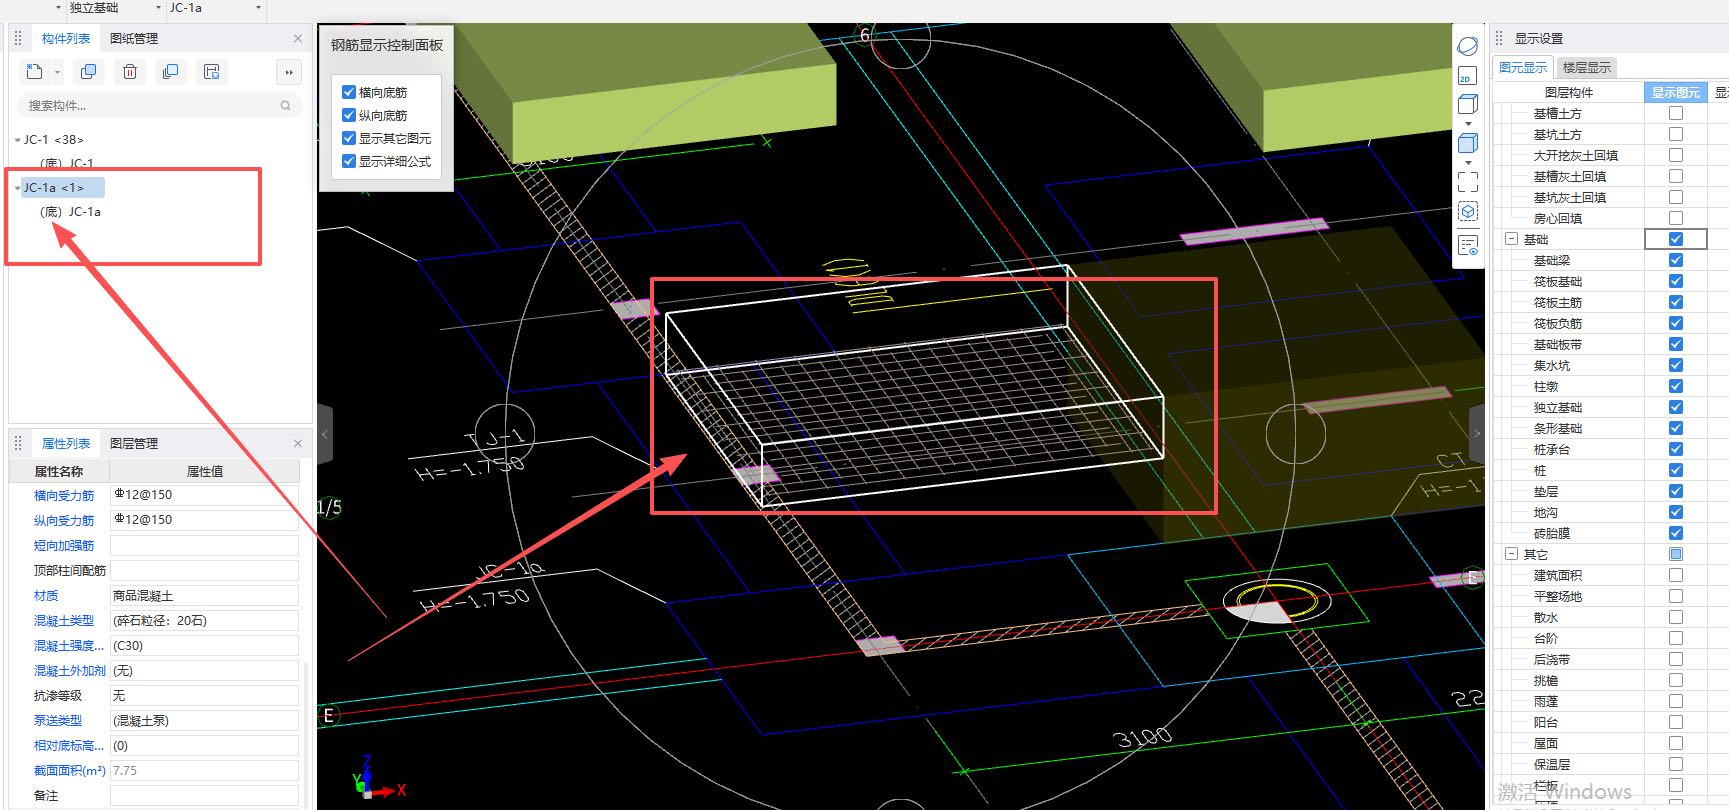Screen dimensions: 1729x810
Task: Click the right panel collapse handle
Action: tap(1477, 434)
